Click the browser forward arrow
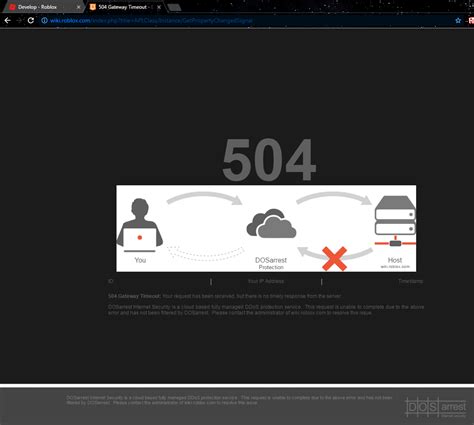Viewport: 474px width, 425px height. click(19, 20)
